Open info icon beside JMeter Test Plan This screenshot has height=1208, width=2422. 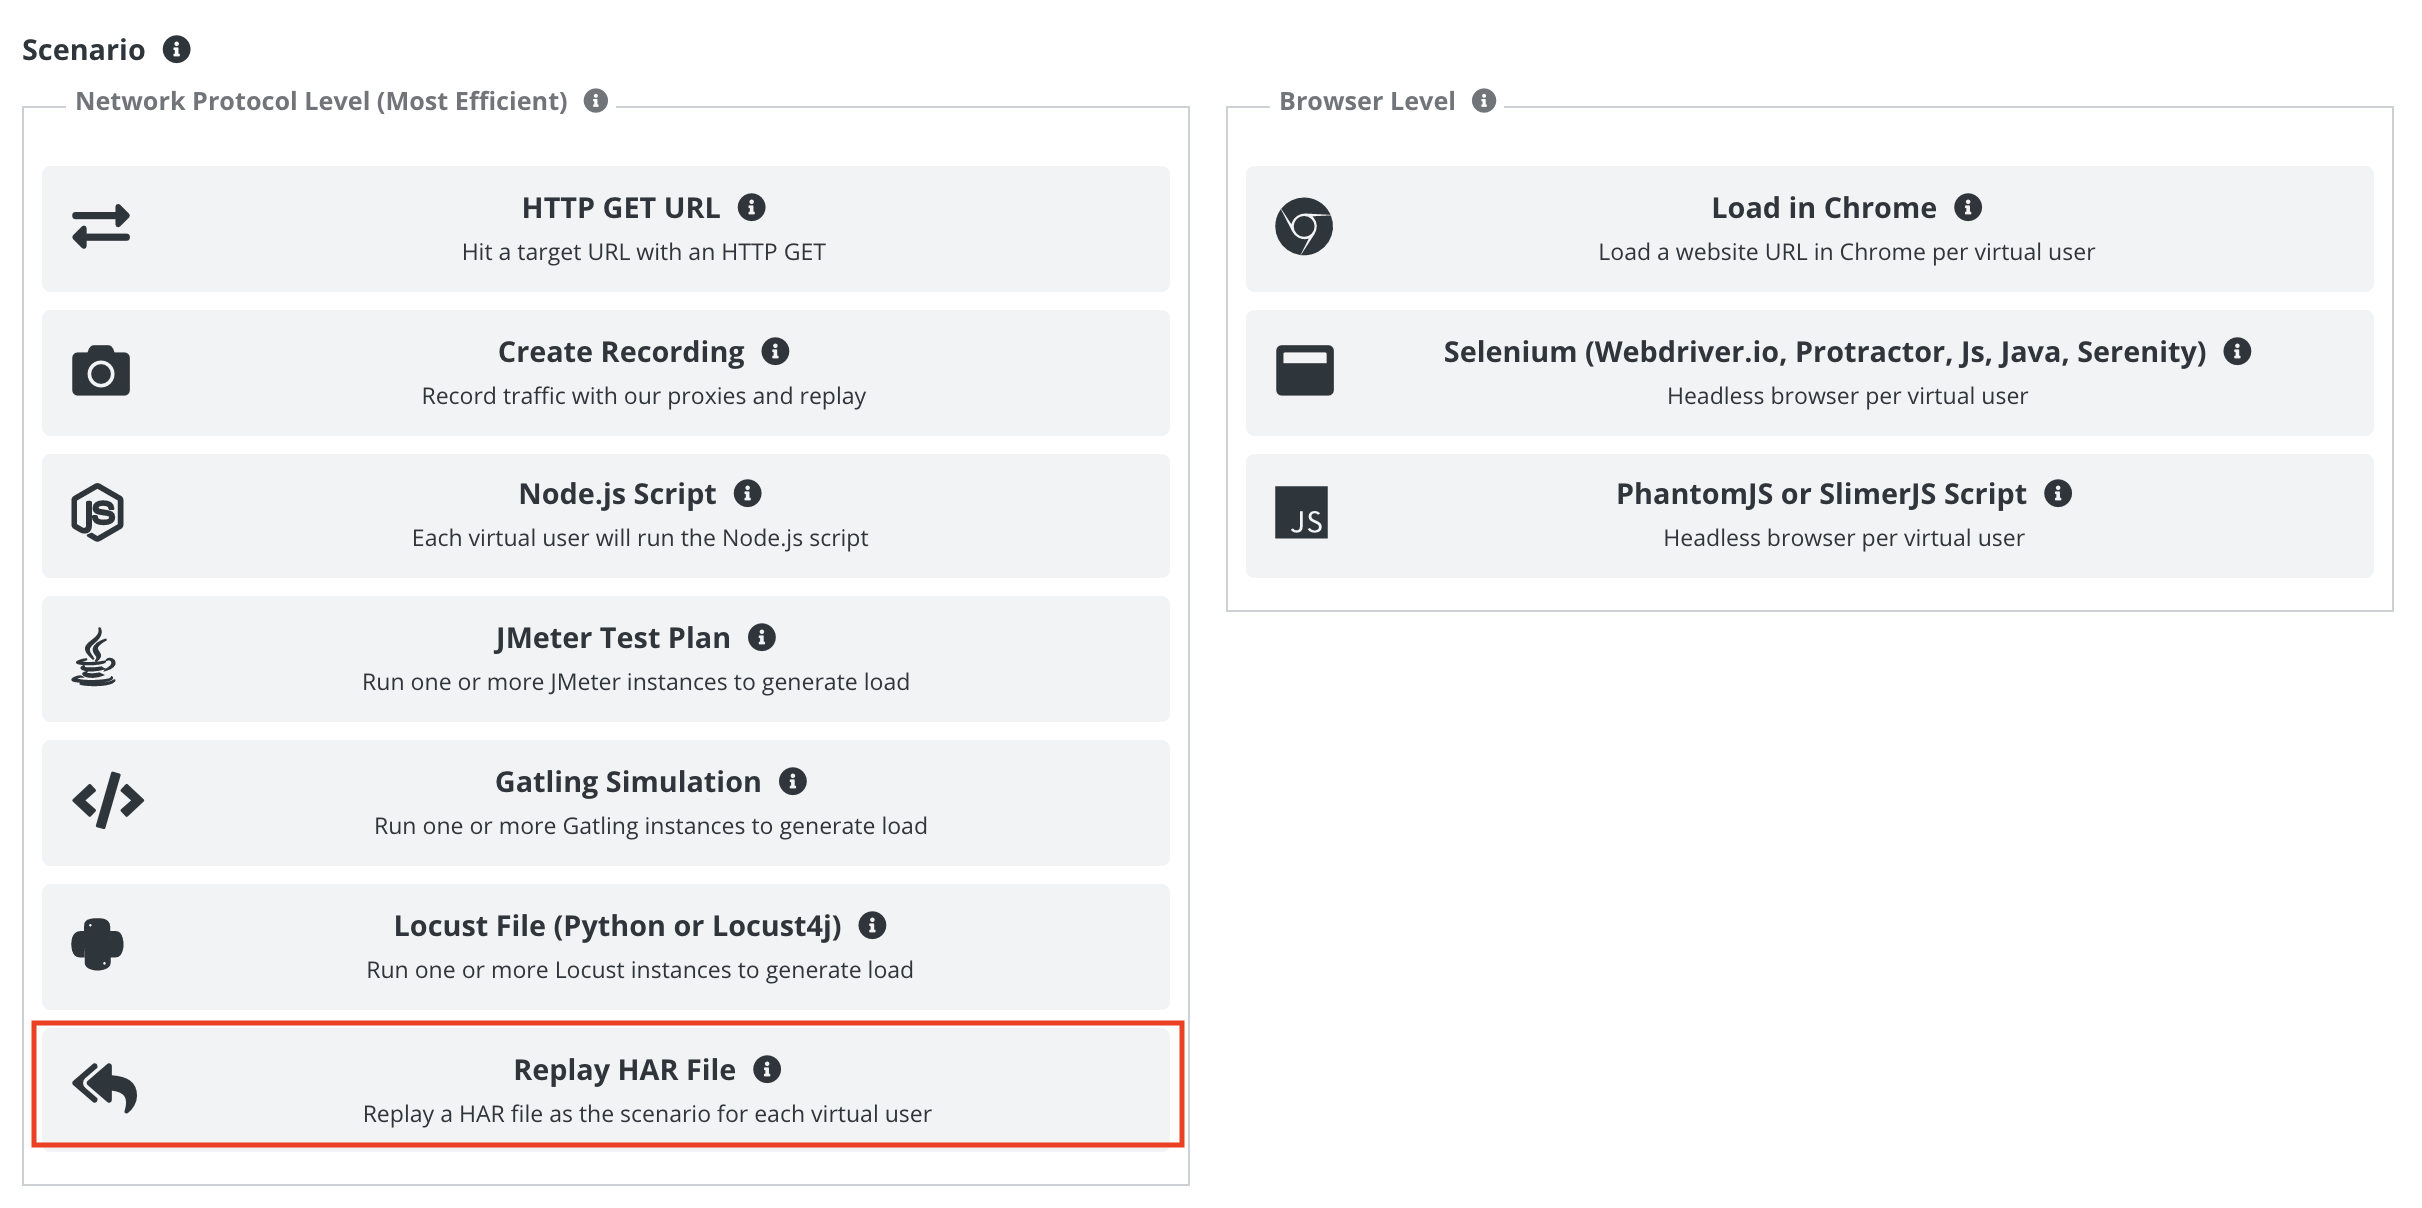(x=762, y=637)
